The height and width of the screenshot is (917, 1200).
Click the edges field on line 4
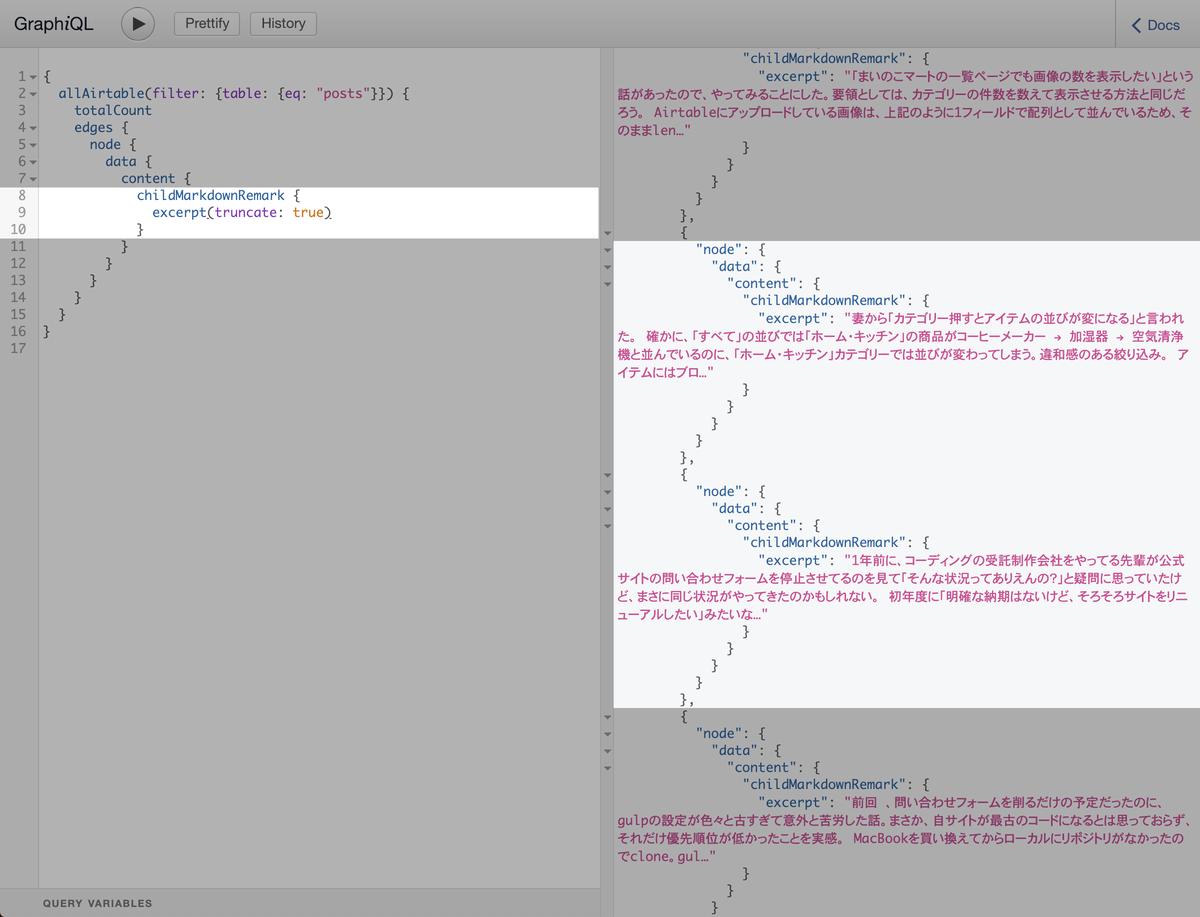pyautogui.click(x=94, y=128)
